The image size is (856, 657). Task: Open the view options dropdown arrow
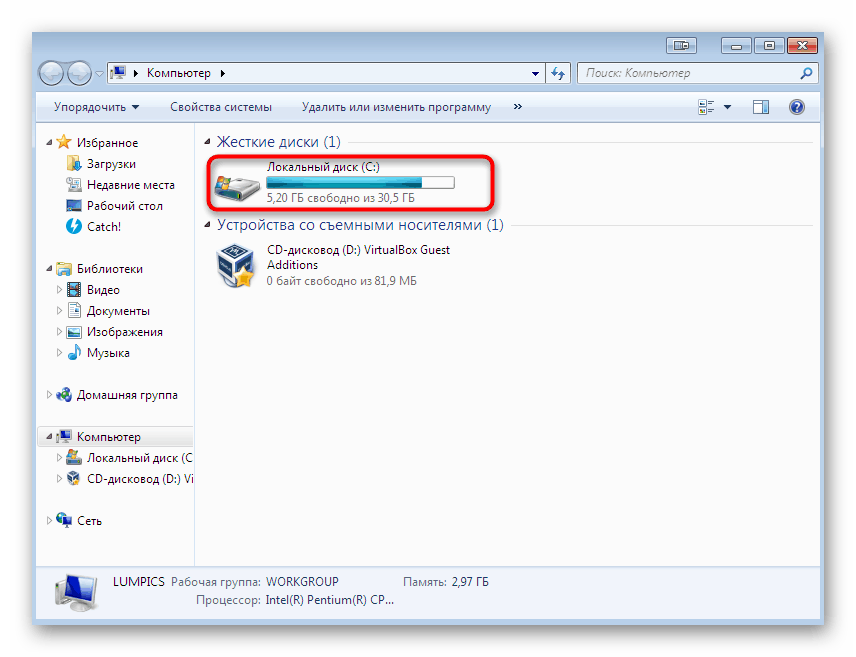(727, 107)
